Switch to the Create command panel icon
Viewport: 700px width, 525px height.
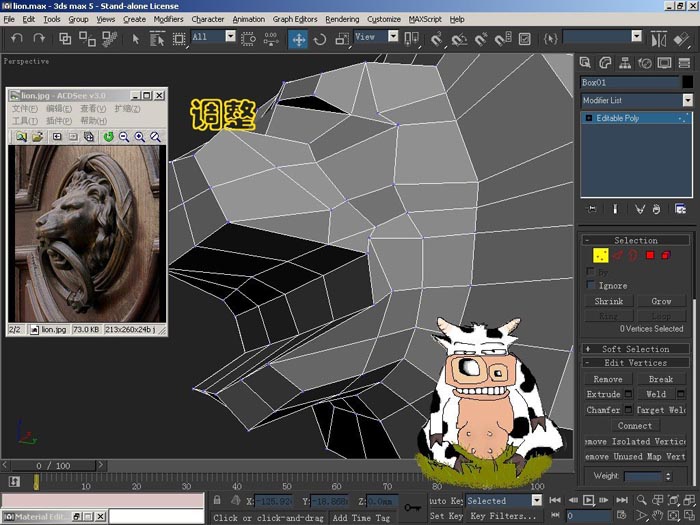tap(585, 63)
